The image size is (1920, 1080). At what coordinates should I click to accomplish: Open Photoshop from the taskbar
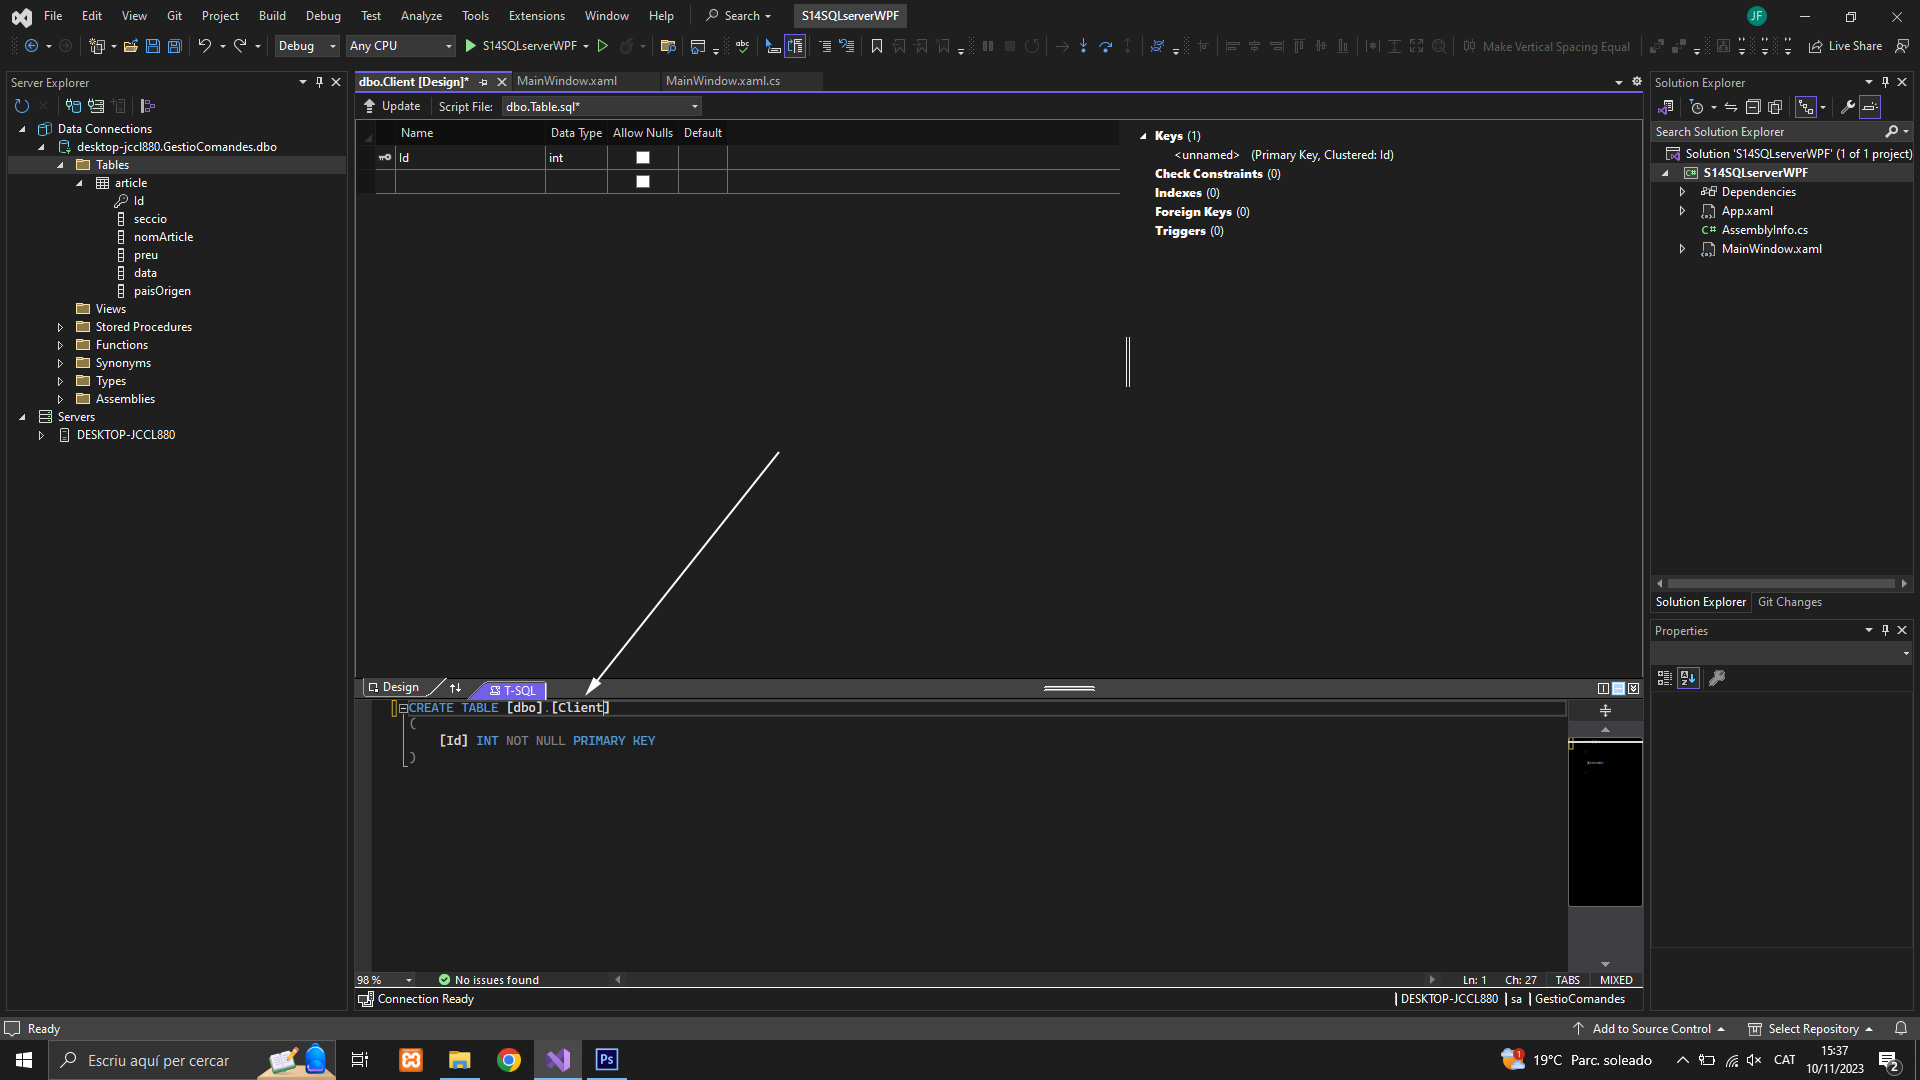606,1060
